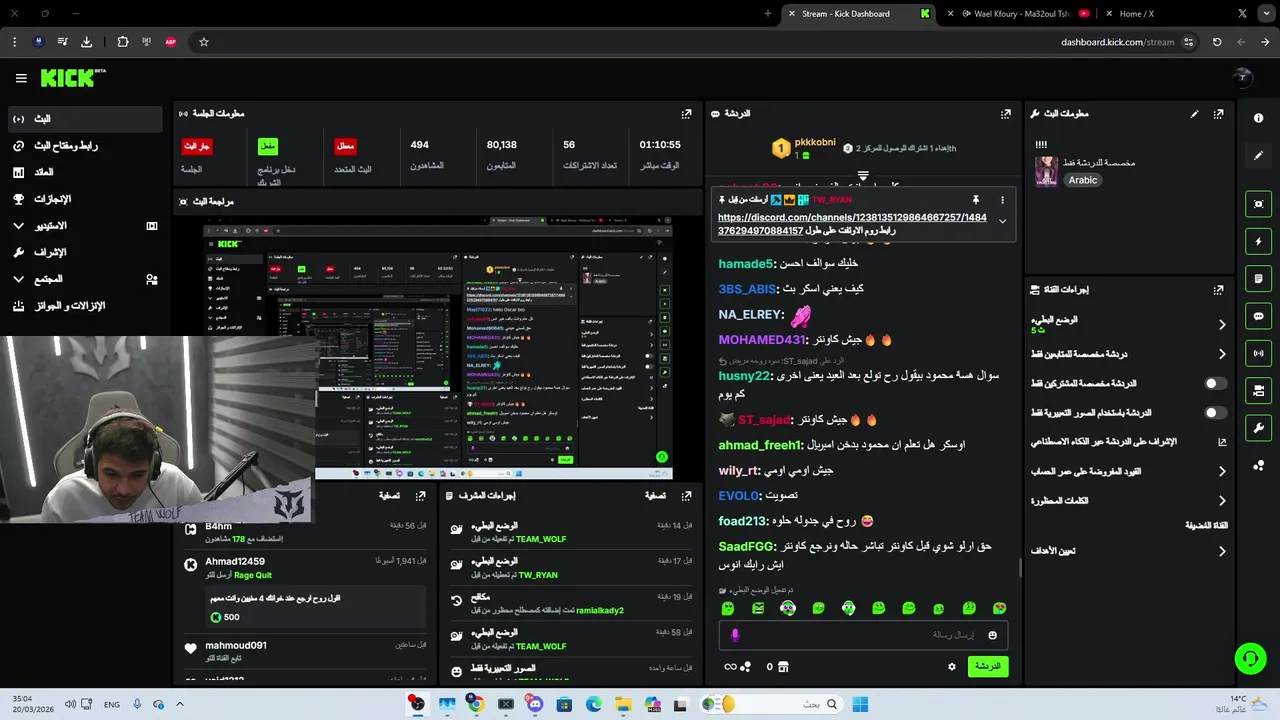Open MOHAMED431 username in chat
Image resolution: width=1280 pixels, height=720 pixels.
point(762,340)
